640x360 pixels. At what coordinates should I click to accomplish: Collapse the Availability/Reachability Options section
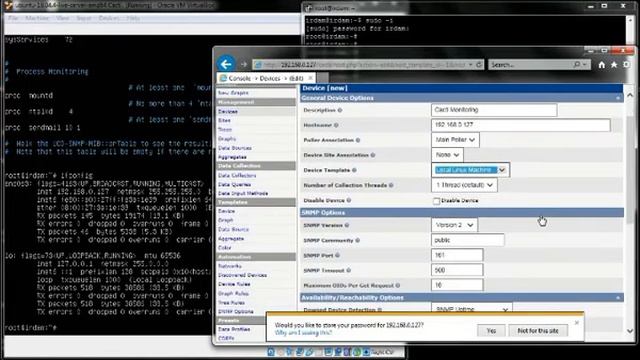[618, 298]
